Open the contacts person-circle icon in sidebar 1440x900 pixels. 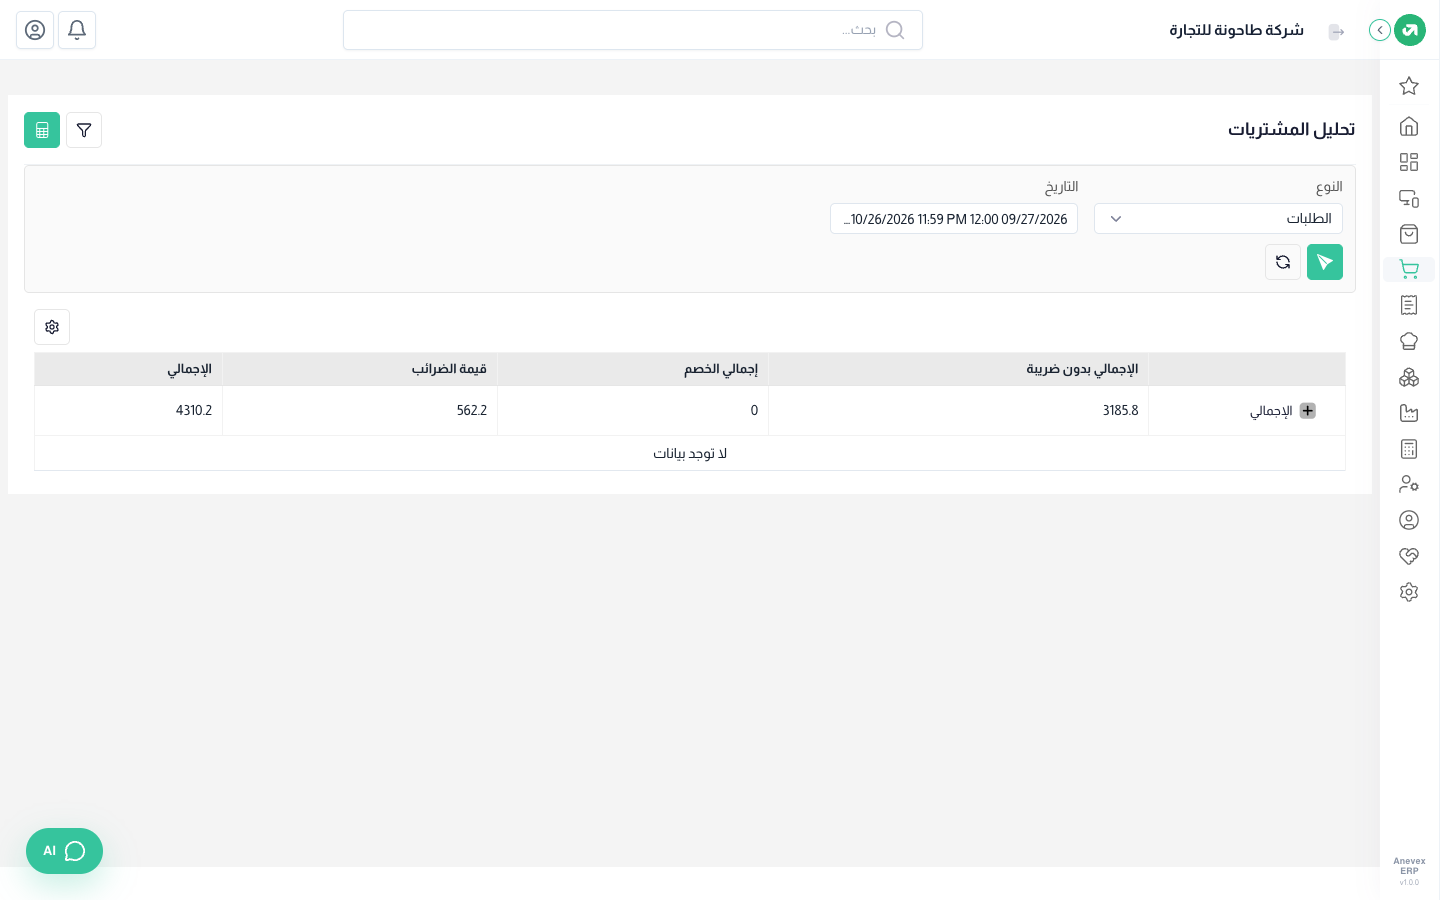pyautogui.click(x=1409, y=520)
